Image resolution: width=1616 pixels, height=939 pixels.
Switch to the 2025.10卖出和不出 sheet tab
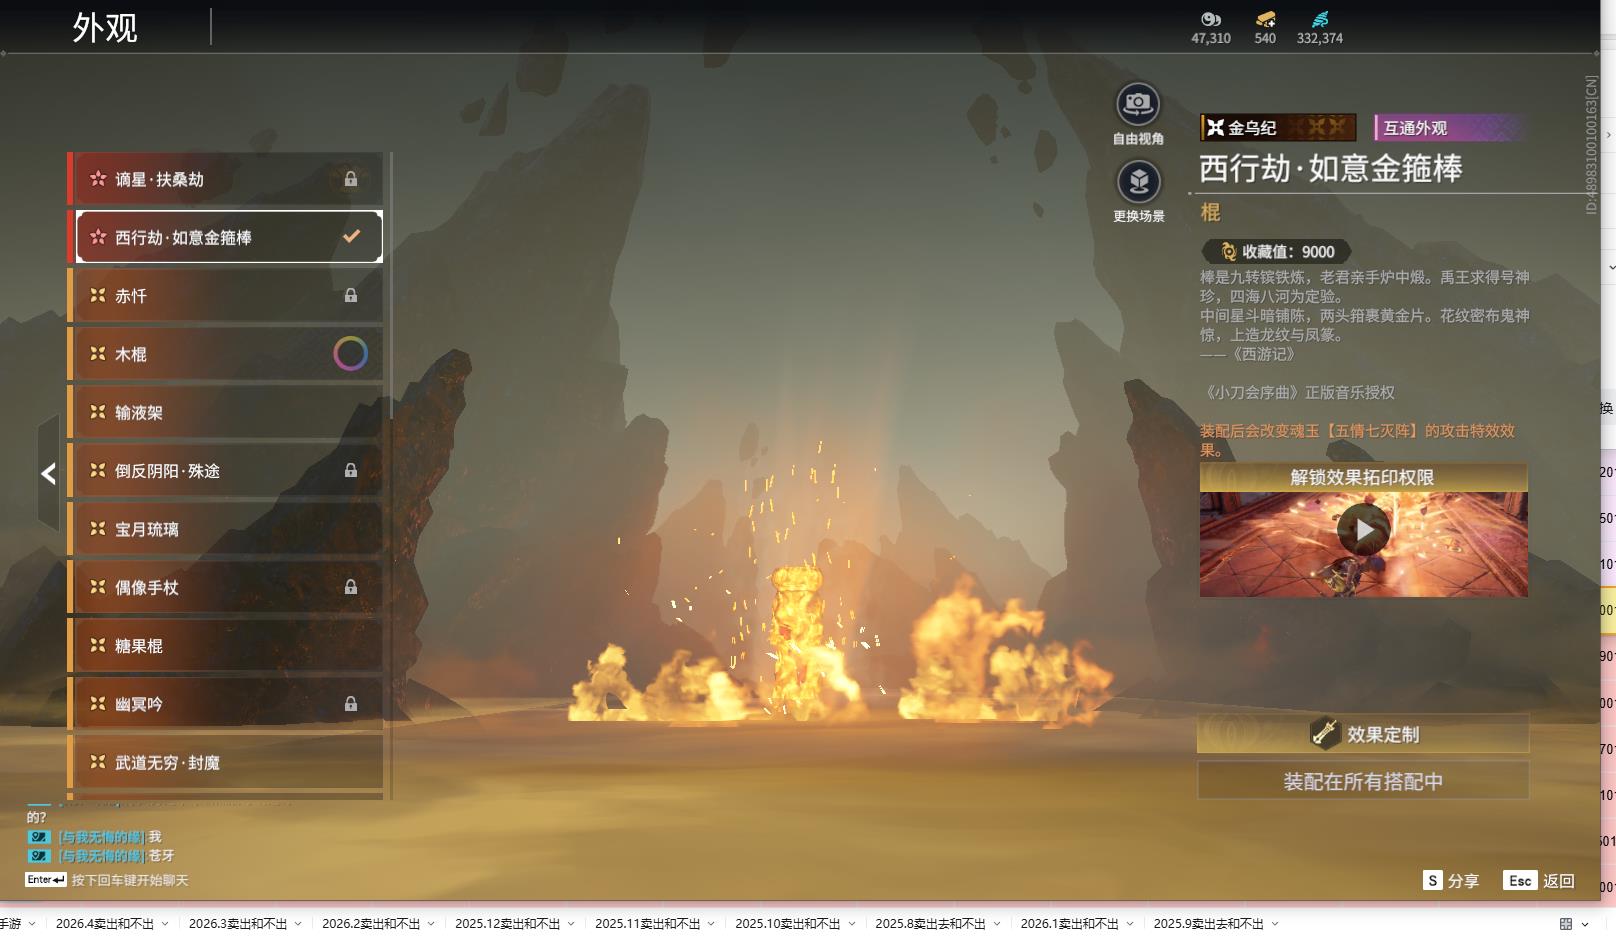pos(787,924)
